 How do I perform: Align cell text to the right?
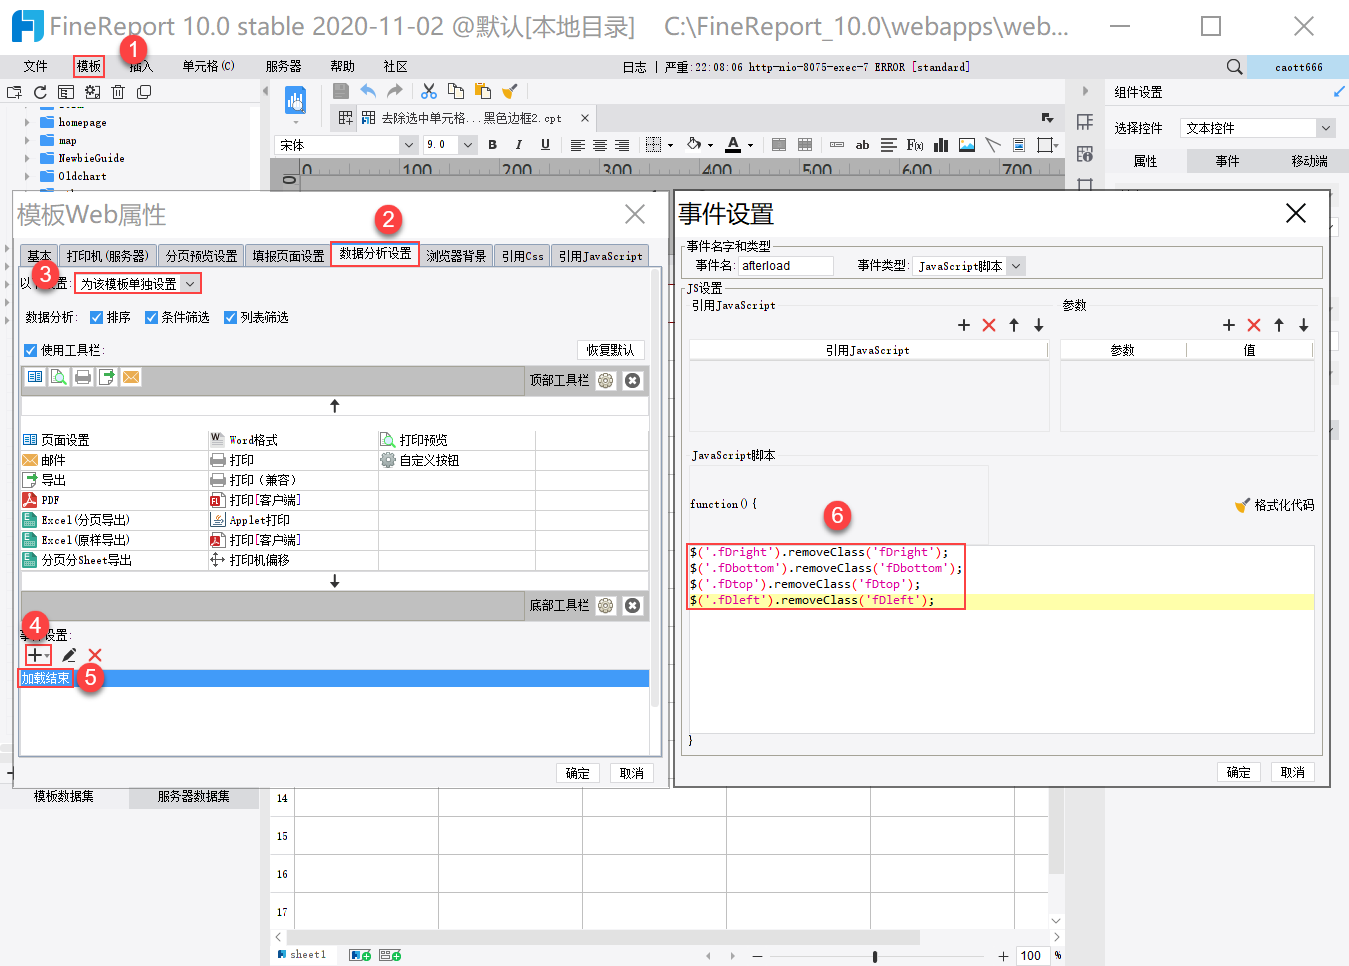pyautogui.click(x=622, y=145)
